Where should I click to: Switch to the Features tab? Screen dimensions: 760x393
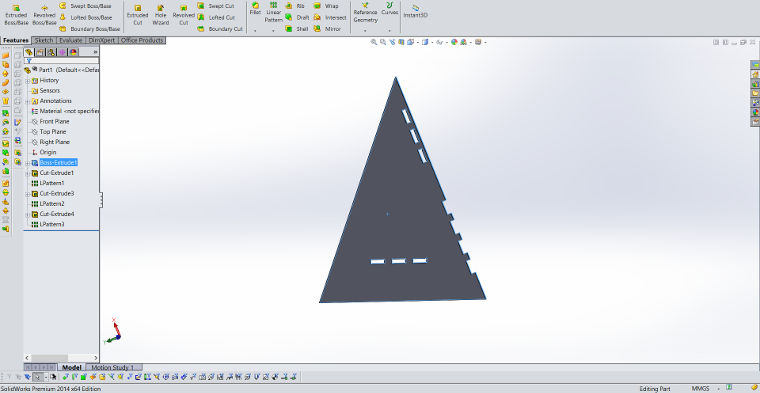tap(16, 40)
